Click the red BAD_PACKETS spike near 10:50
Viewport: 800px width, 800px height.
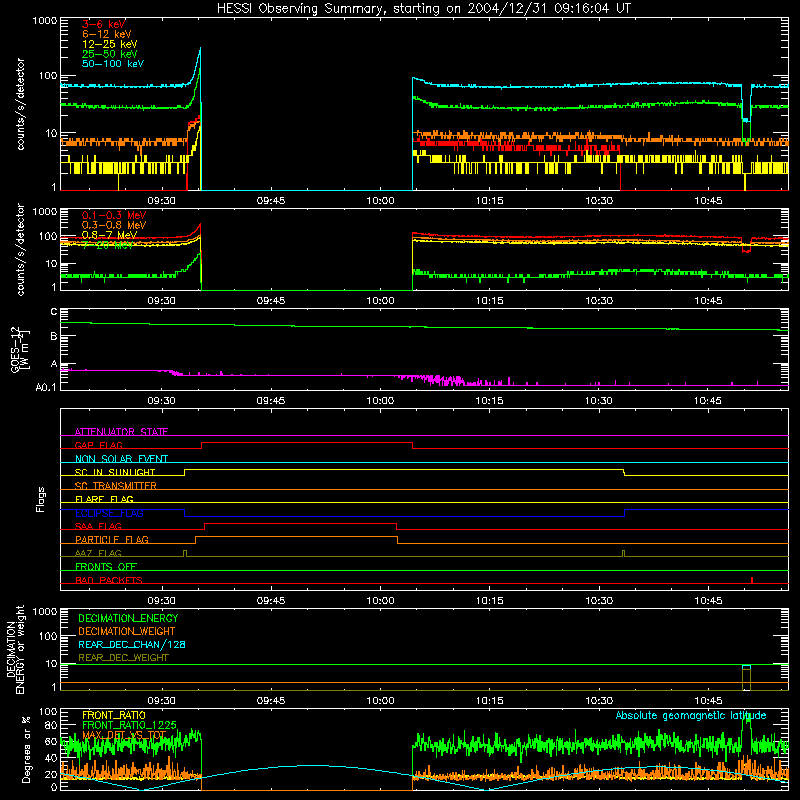click(752, 580)
